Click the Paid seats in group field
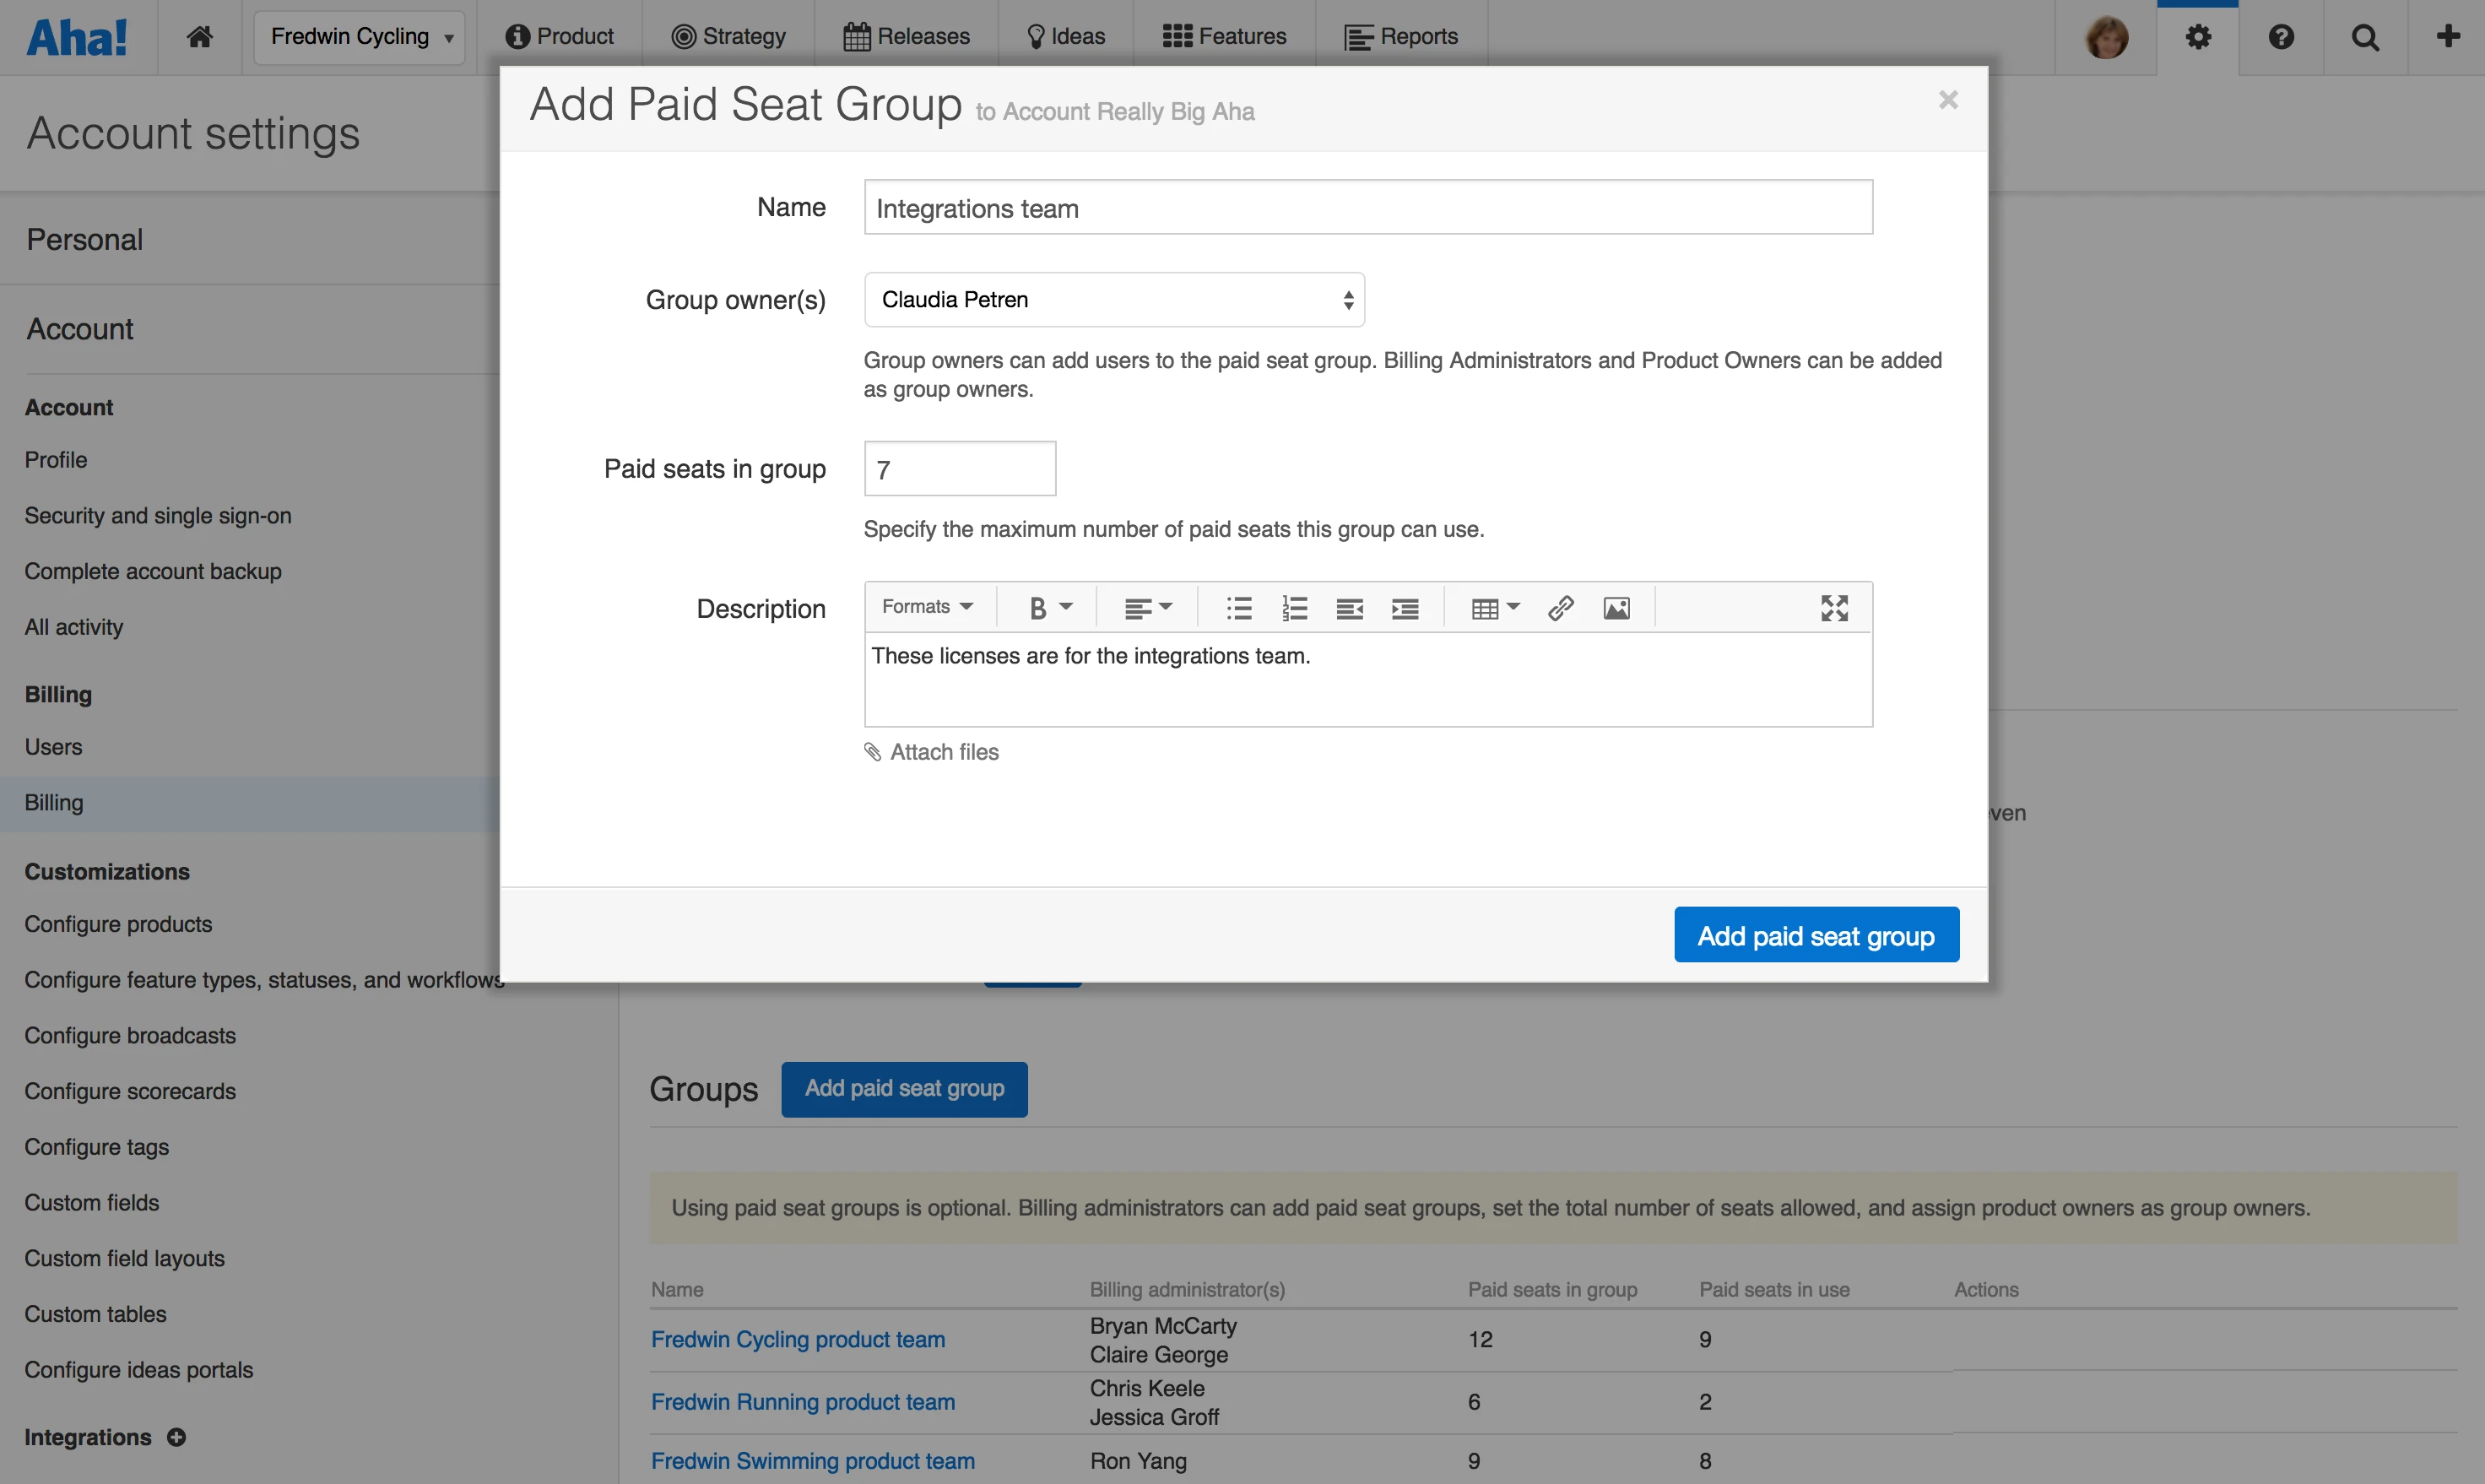Screen dimensions: 2485x1484 coord(959,469)
